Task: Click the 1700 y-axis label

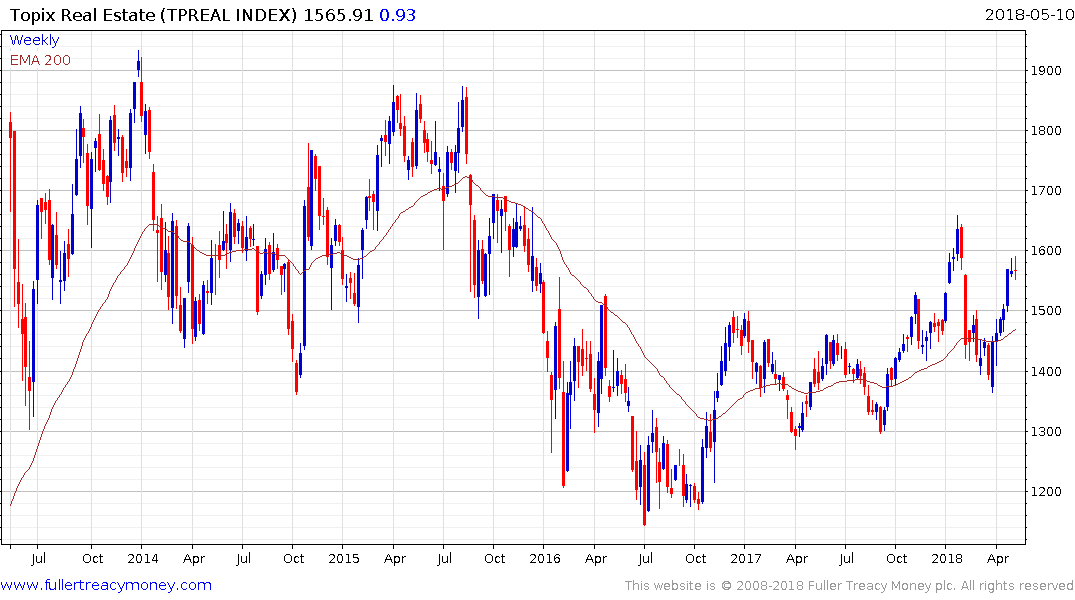Action: tap(1046, 191)
